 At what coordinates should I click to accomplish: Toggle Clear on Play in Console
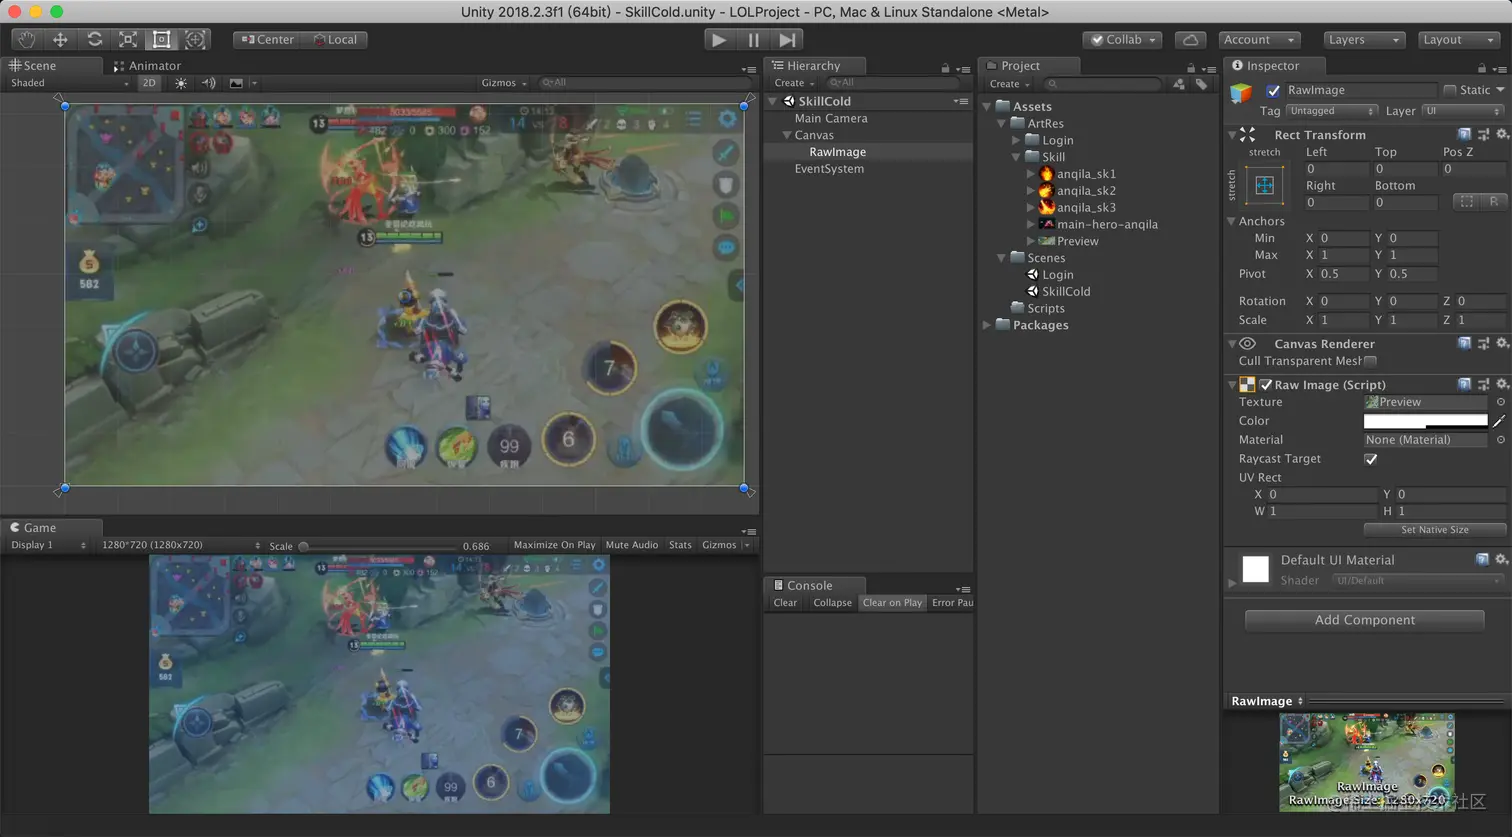point(892,603)
